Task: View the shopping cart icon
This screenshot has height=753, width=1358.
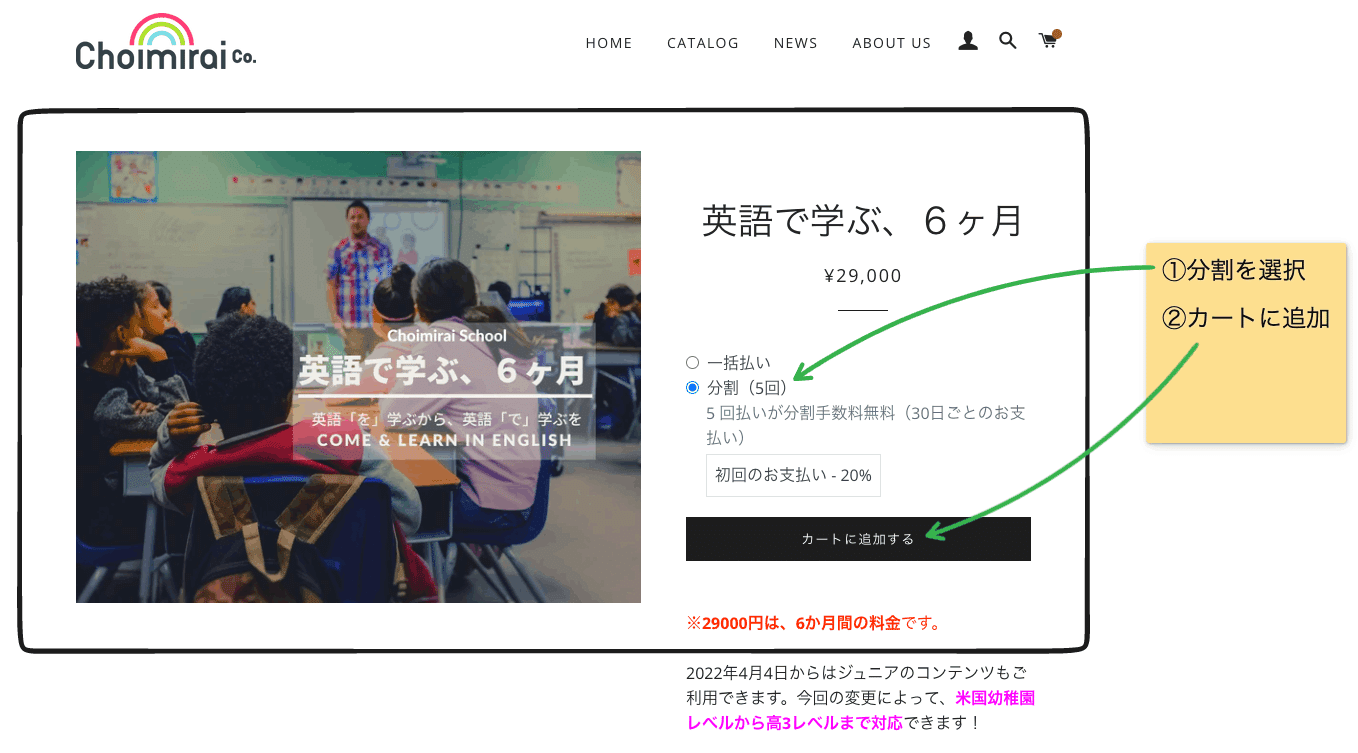Action: pyautogui.click(x=1047, y=42)
